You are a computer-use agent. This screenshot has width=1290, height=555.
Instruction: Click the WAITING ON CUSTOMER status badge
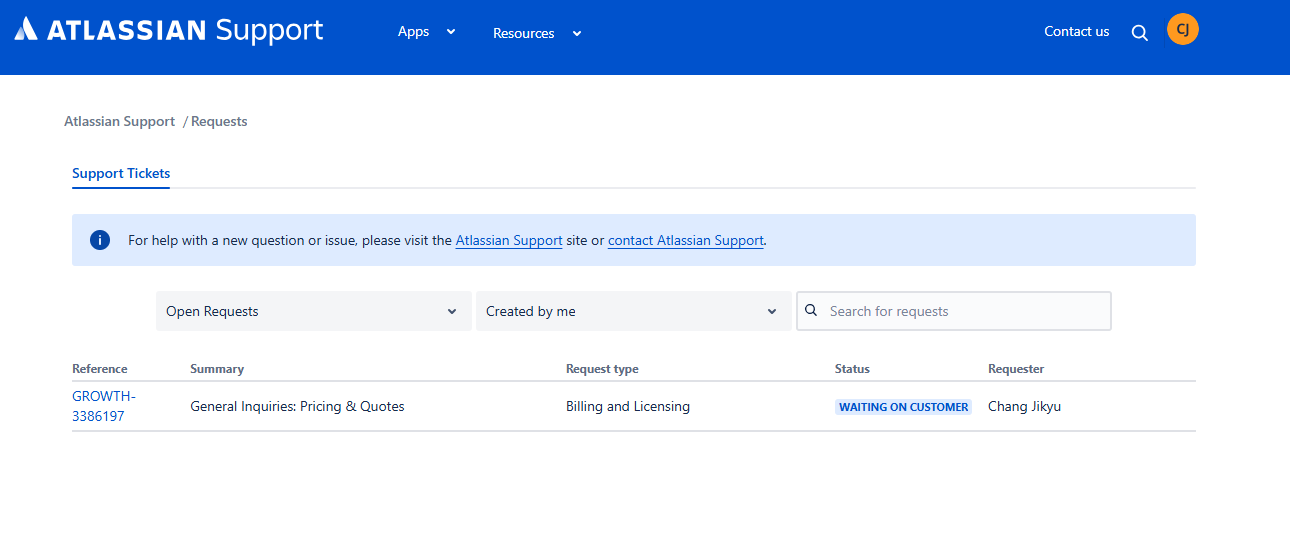click(903, 407)
